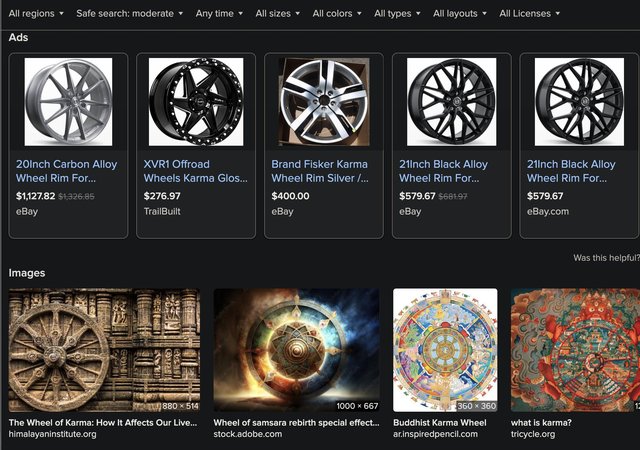Open Safe search: moderate dropdown
640x450 pixels.
coord(129,13)
